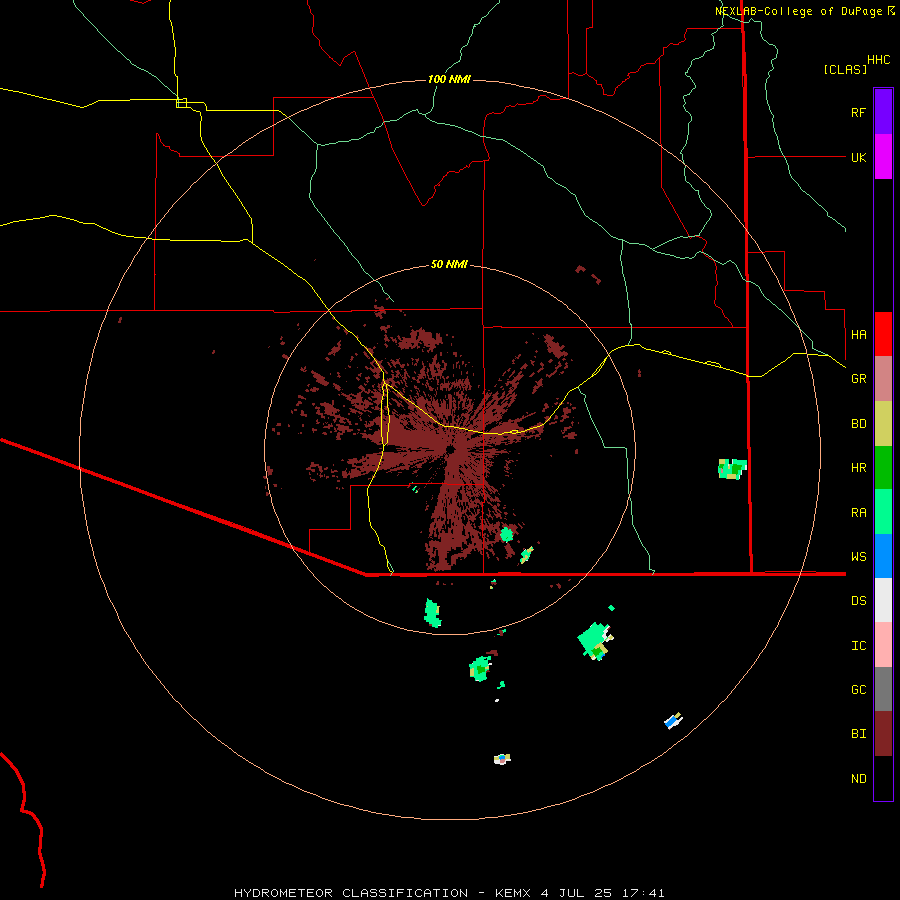Select the dusty pink GR legend swatch
Image resolution: width=900 pixels, height=900 pixels.
[x=883, y=379]
